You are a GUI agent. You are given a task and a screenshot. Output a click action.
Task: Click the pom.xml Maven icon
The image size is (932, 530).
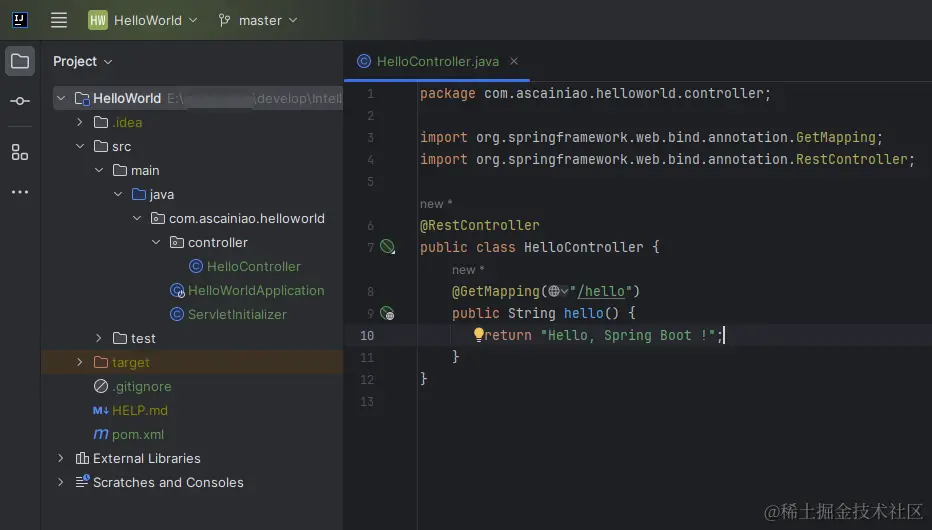[x=101, y=434]
